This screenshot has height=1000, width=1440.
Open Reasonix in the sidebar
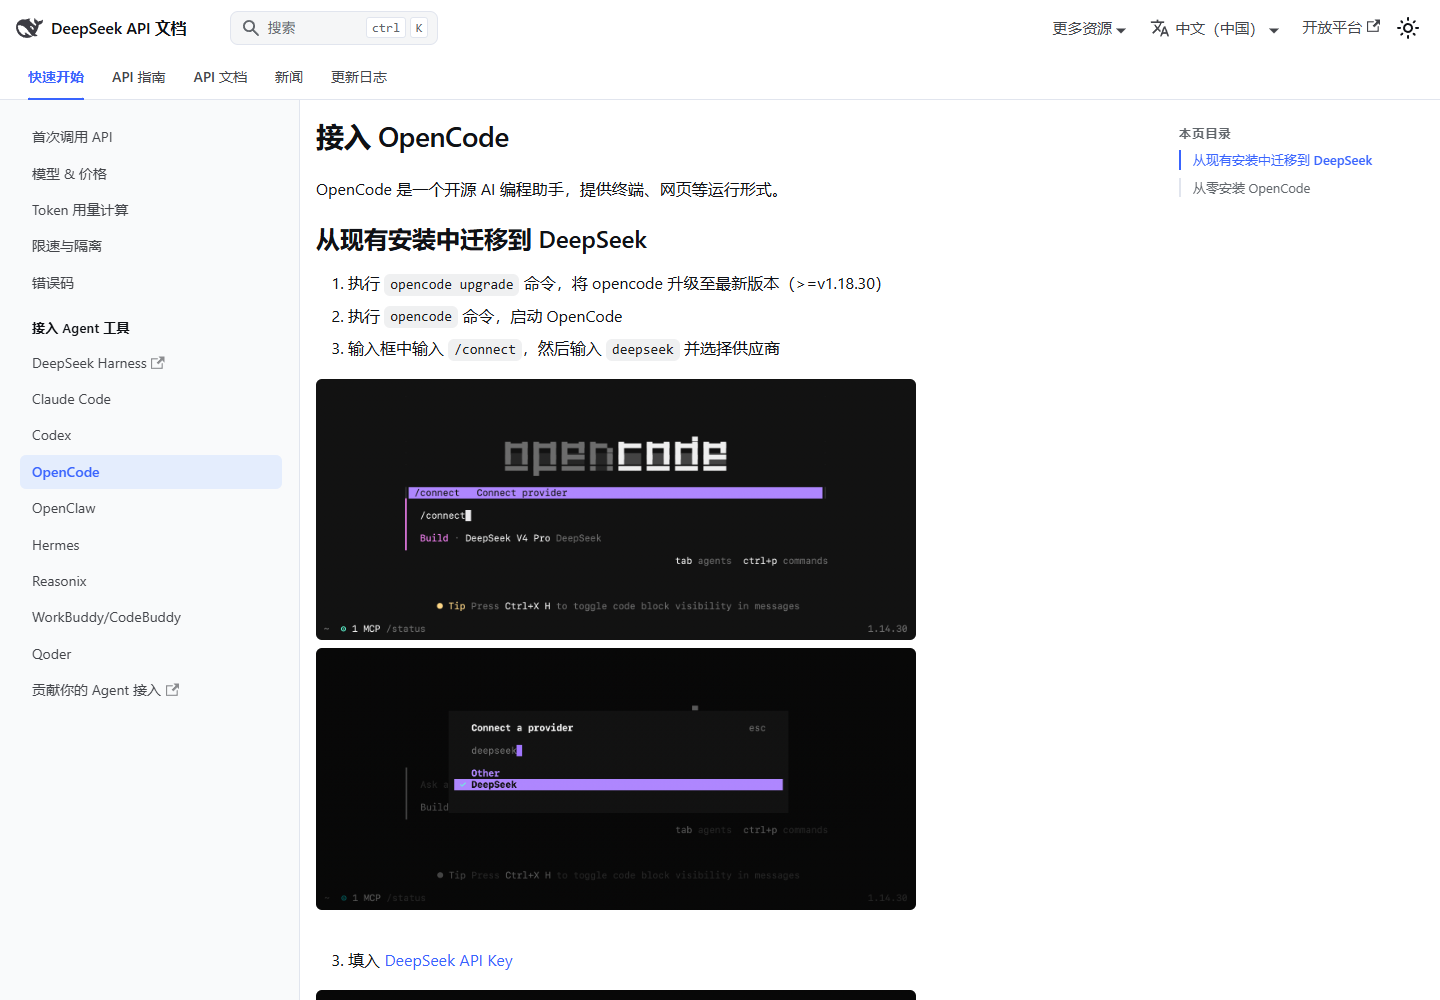click(x=151, y=581)
